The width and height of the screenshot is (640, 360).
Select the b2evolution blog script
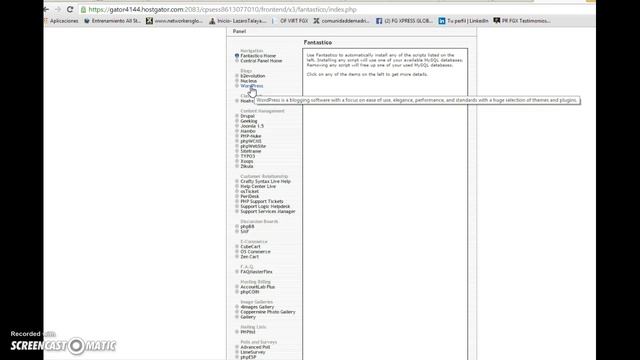pyautogui.click(x=253, y=76)
